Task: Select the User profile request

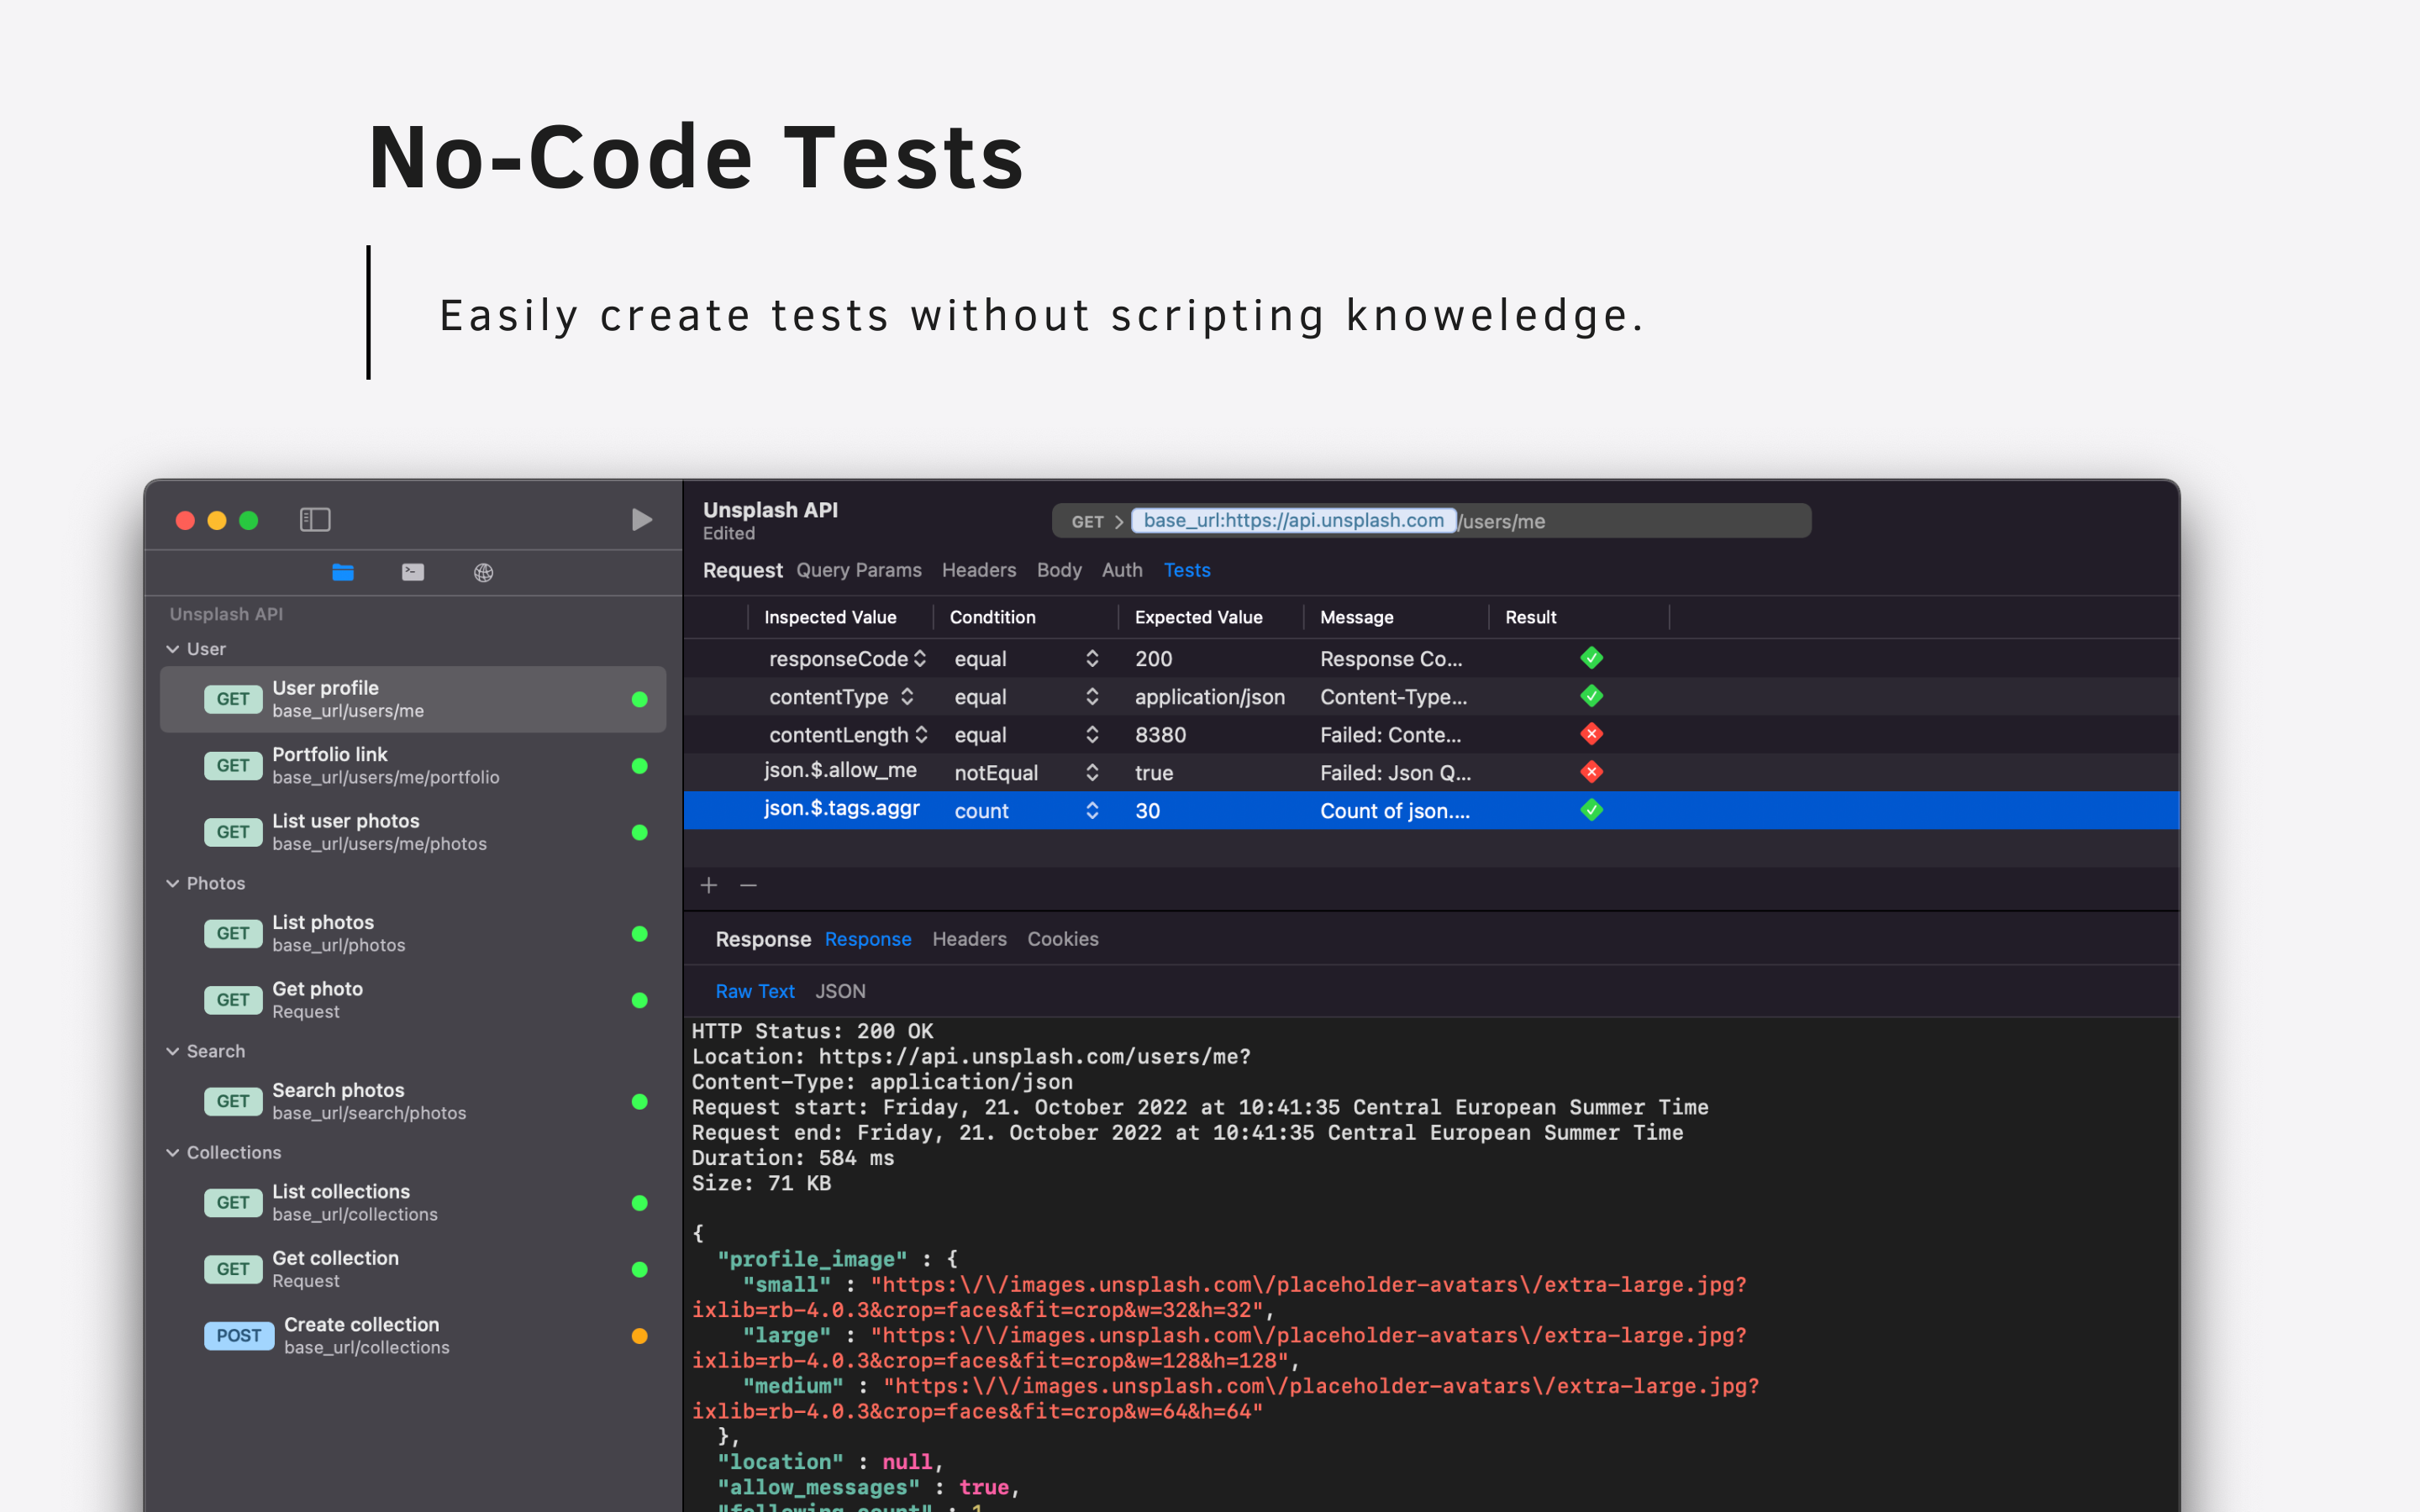Action: coord(413,699)
